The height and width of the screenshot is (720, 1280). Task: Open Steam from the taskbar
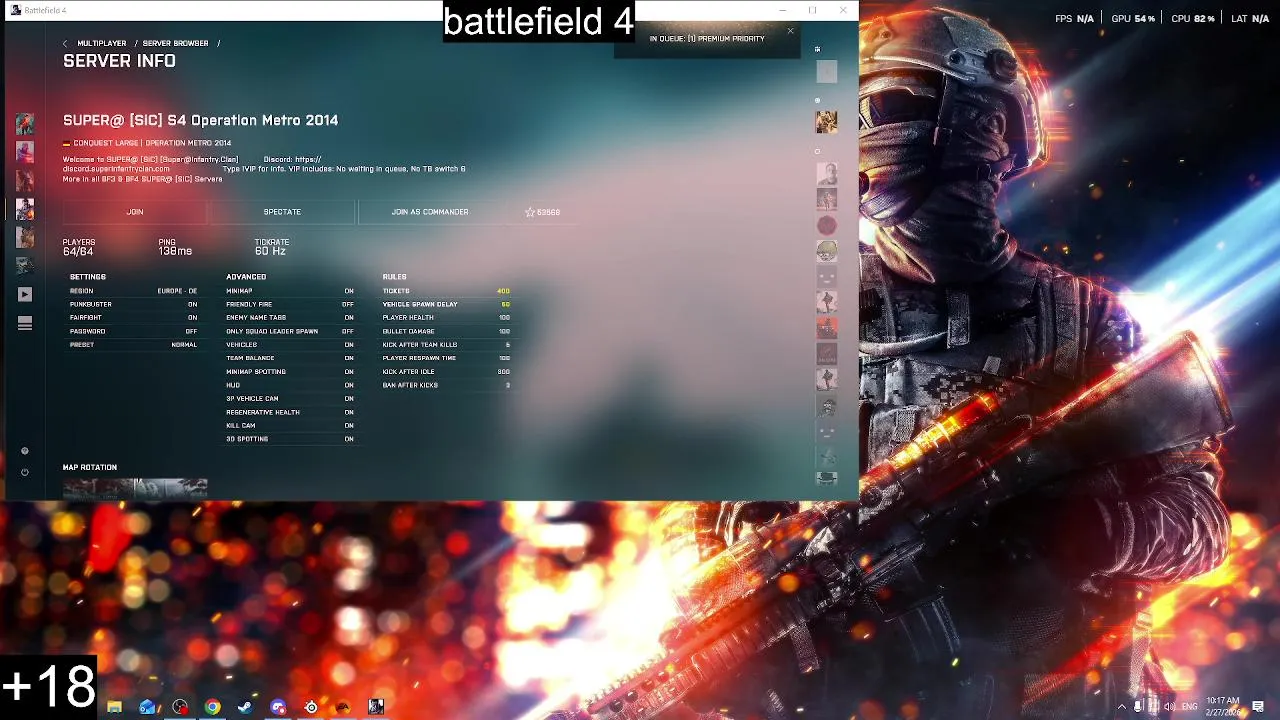tap(245, 707)
